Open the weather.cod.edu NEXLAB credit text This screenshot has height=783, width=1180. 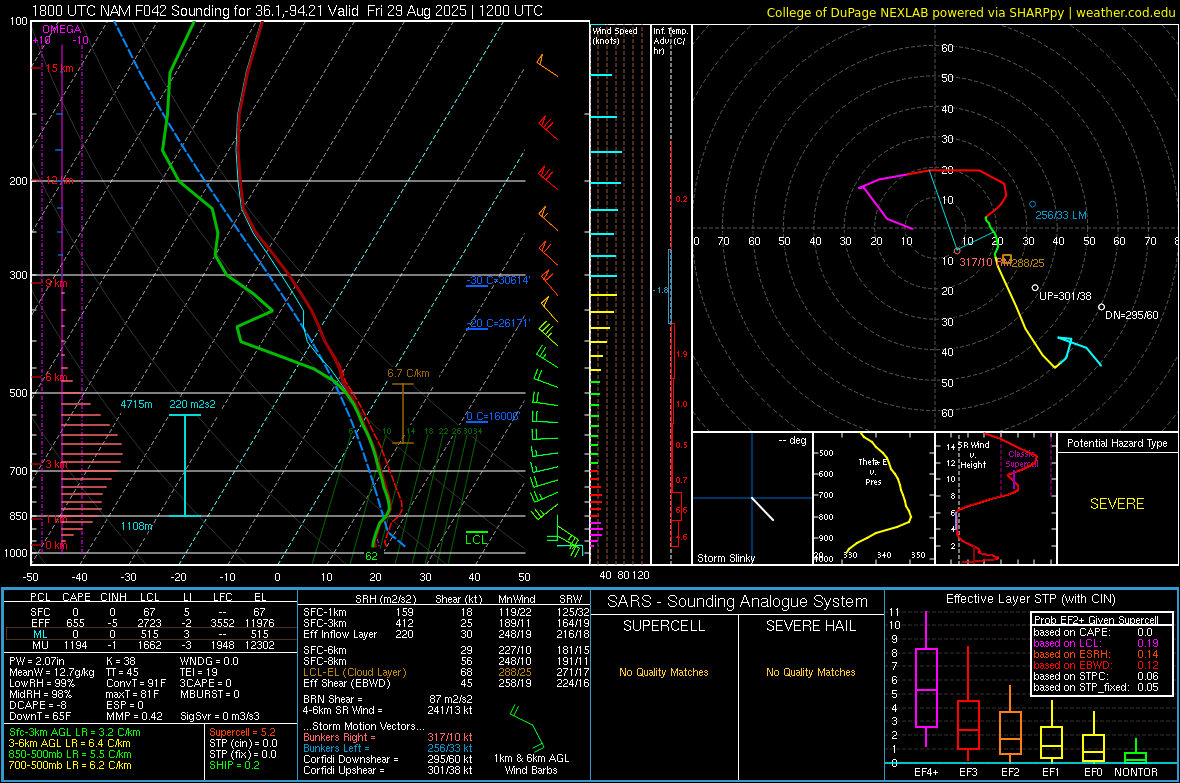coord(970,12)
